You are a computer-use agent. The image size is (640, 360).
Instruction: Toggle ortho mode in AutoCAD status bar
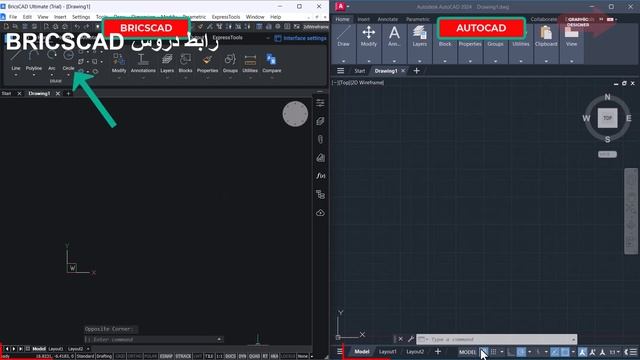[x=511, y=352]
